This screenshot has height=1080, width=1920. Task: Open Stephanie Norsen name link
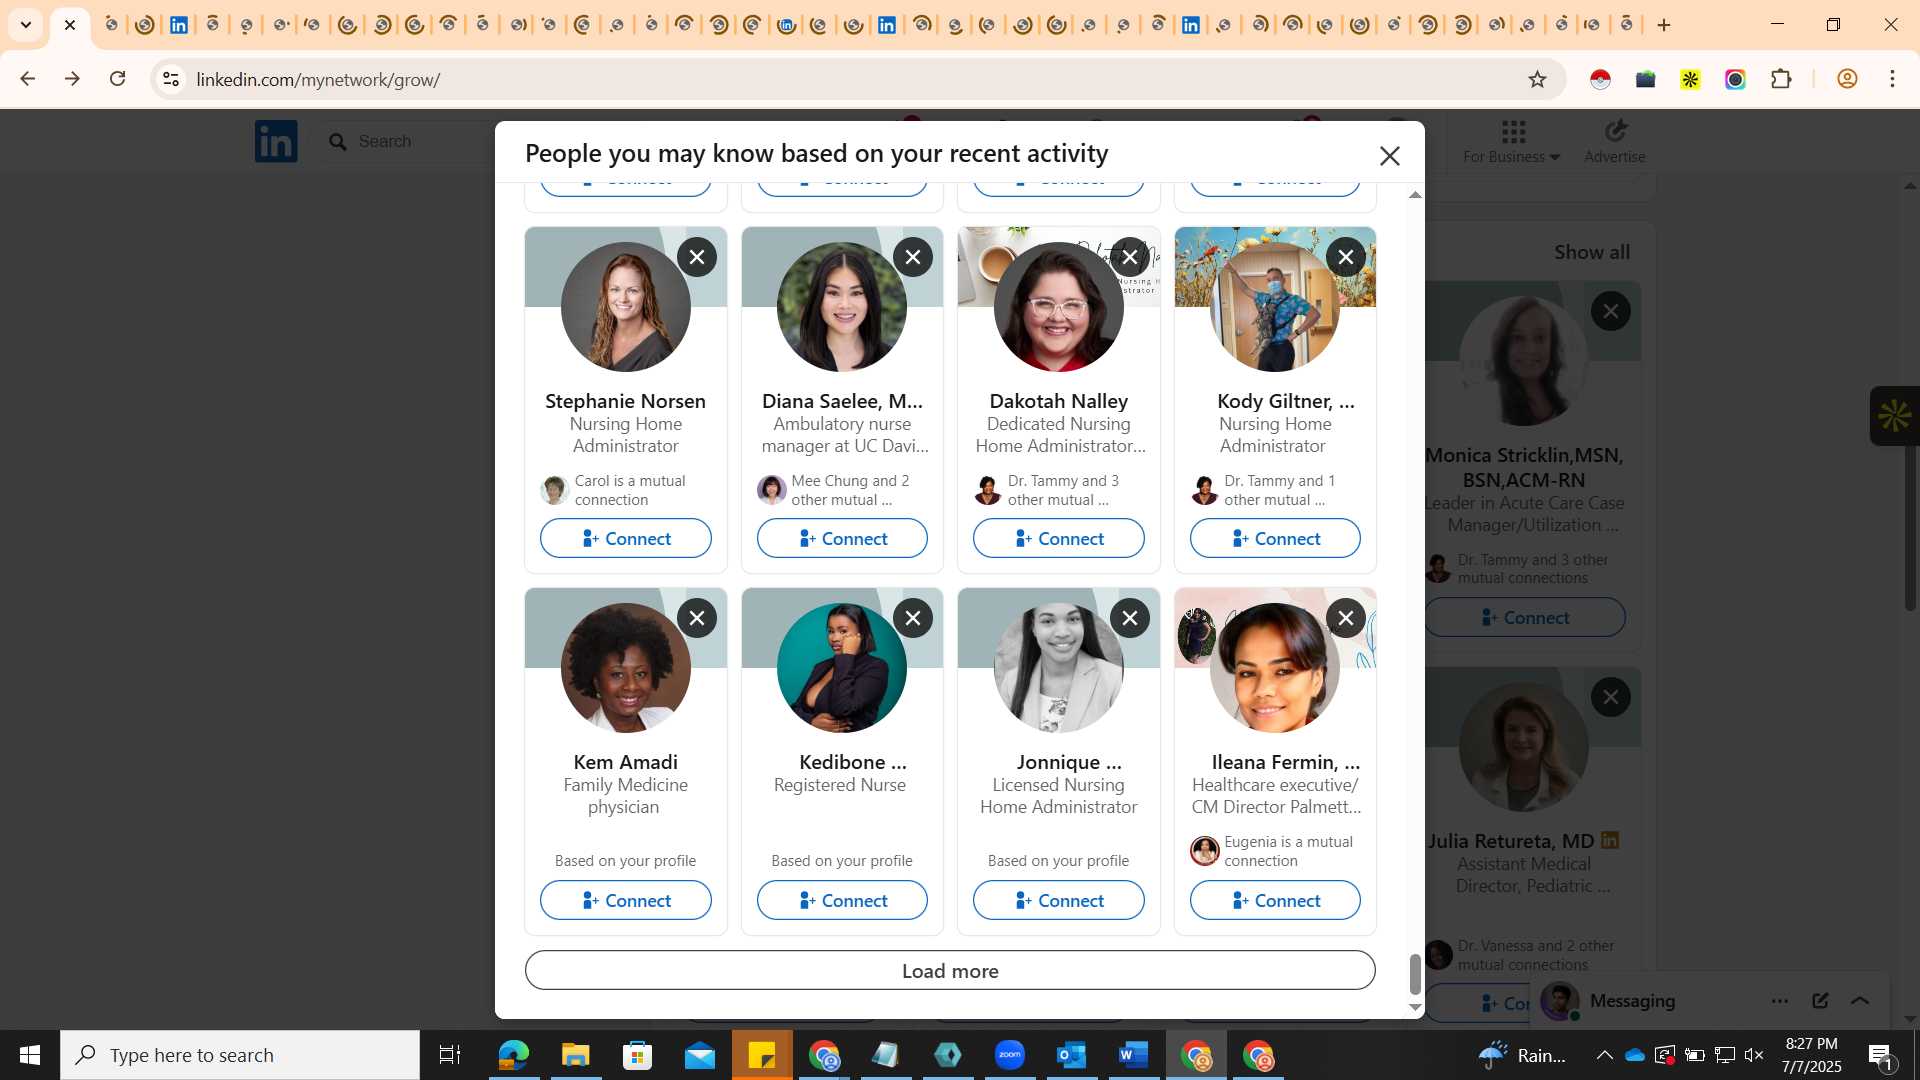(x=626, y=401)
